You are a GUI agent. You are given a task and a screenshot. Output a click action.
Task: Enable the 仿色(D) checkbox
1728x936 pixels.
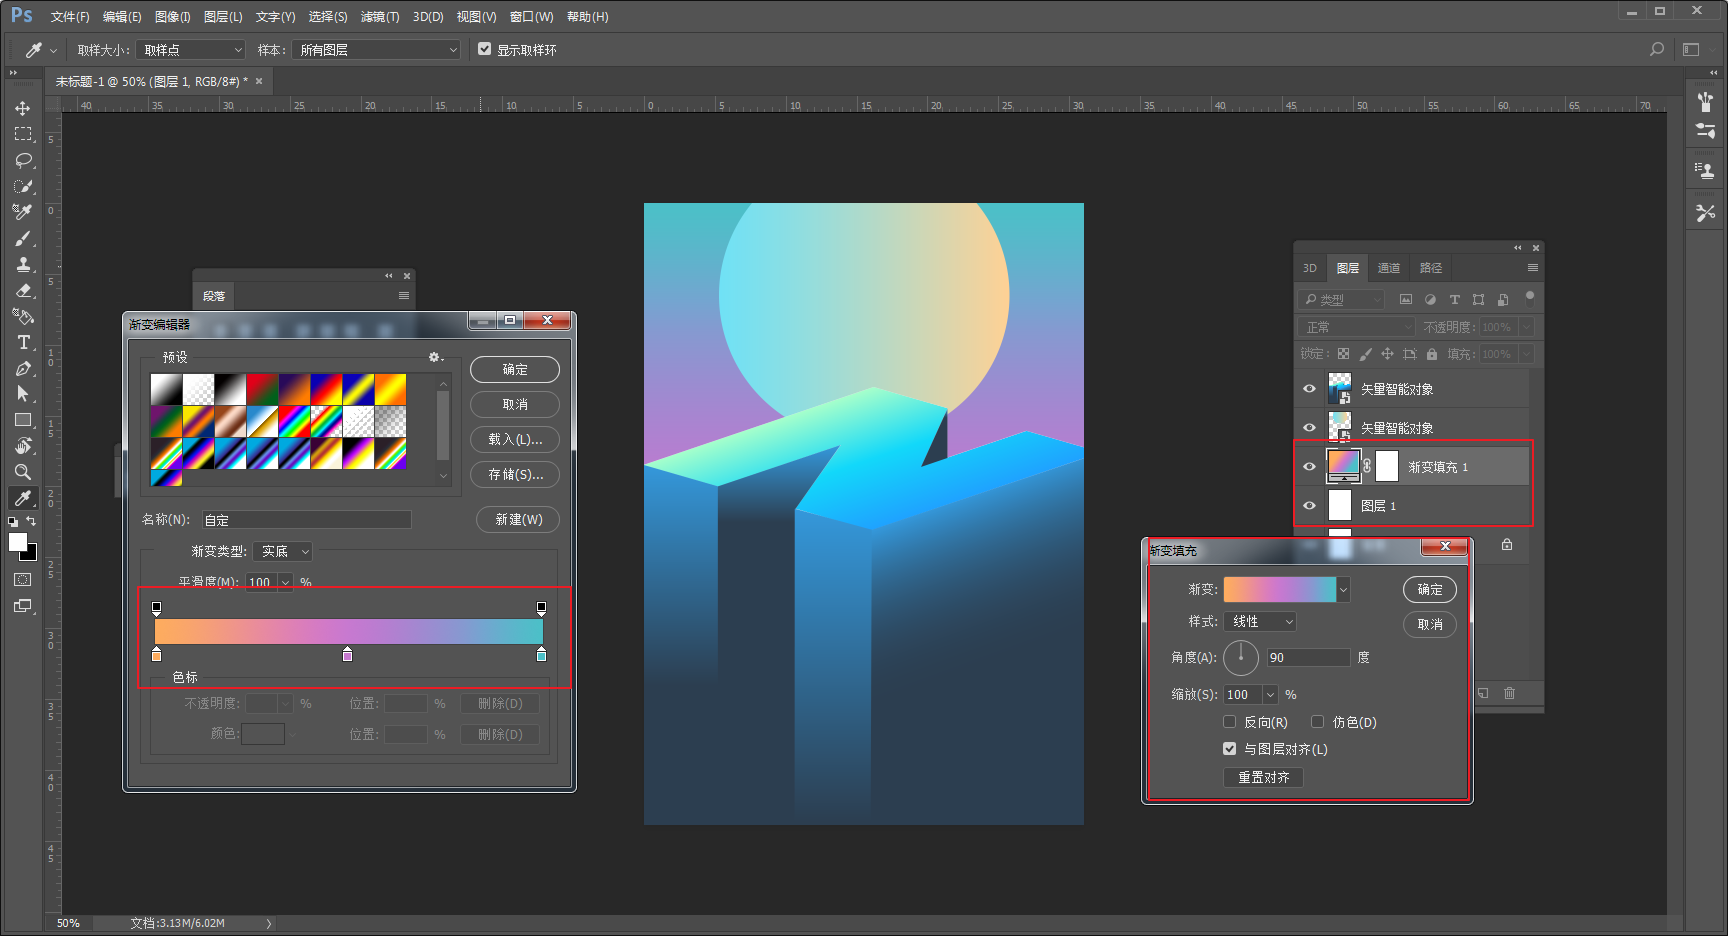pos(1318,722)
